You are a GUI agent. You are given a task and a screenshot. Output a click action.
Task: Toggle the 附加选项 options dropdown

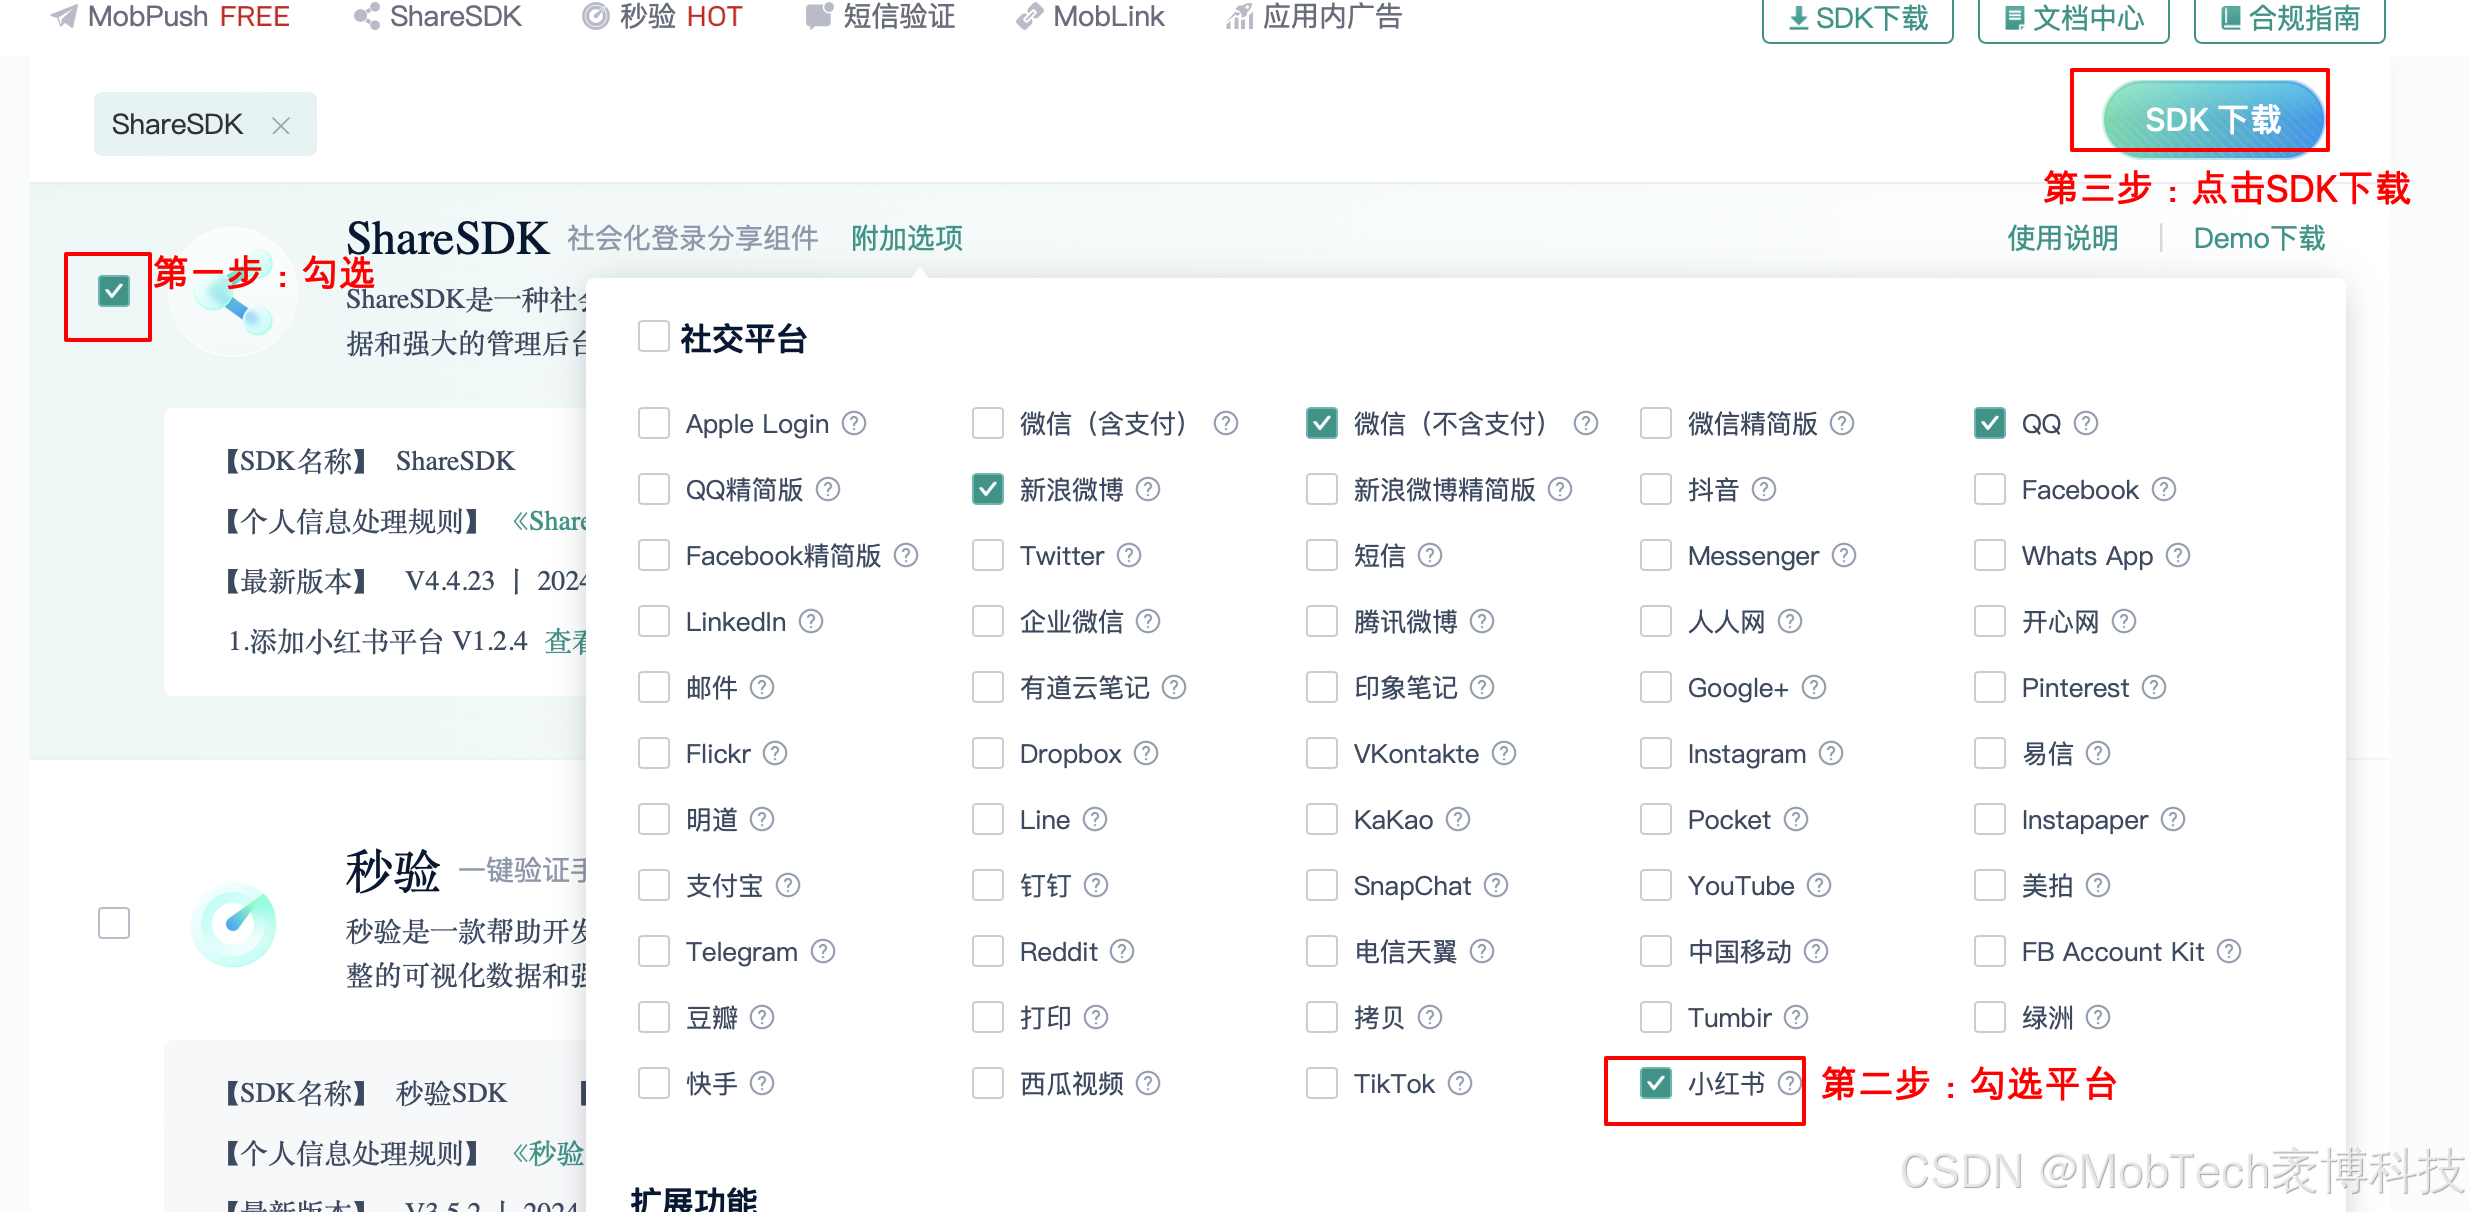coord(907,238)
